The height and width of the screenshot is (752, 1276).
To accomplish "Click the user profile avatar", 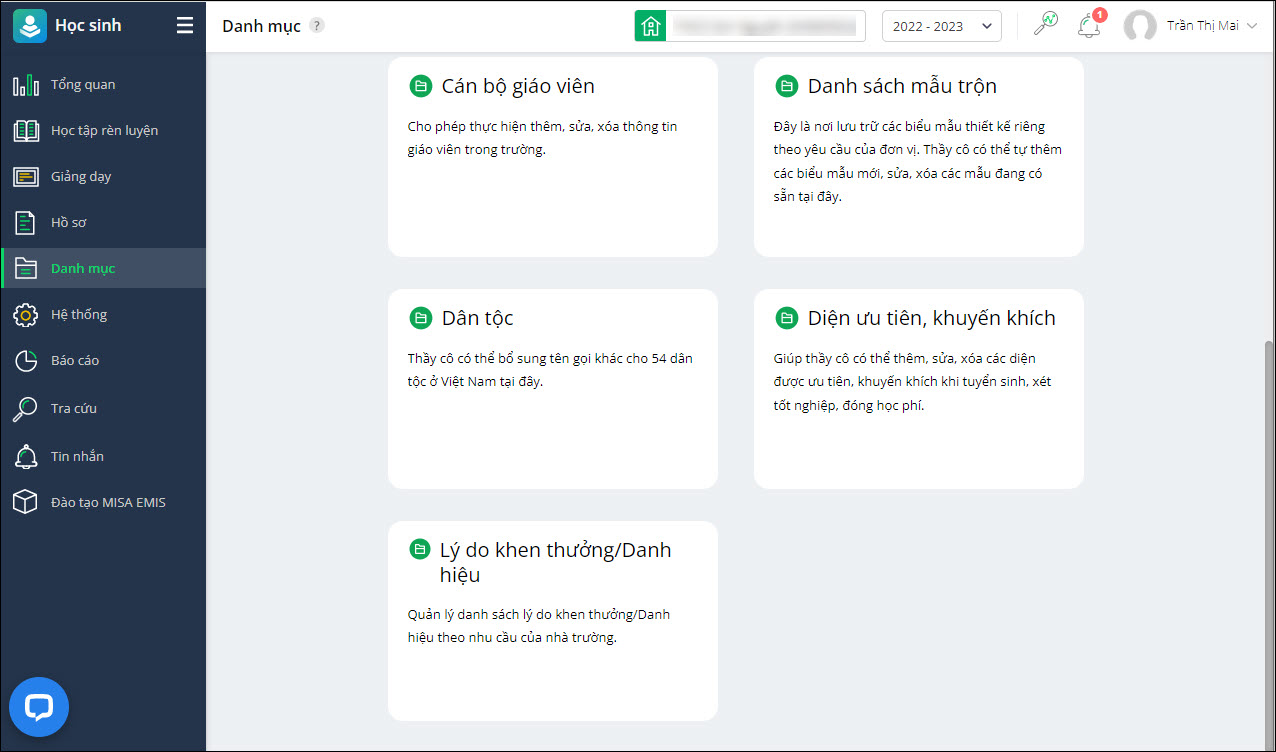I will point(1140,26).
